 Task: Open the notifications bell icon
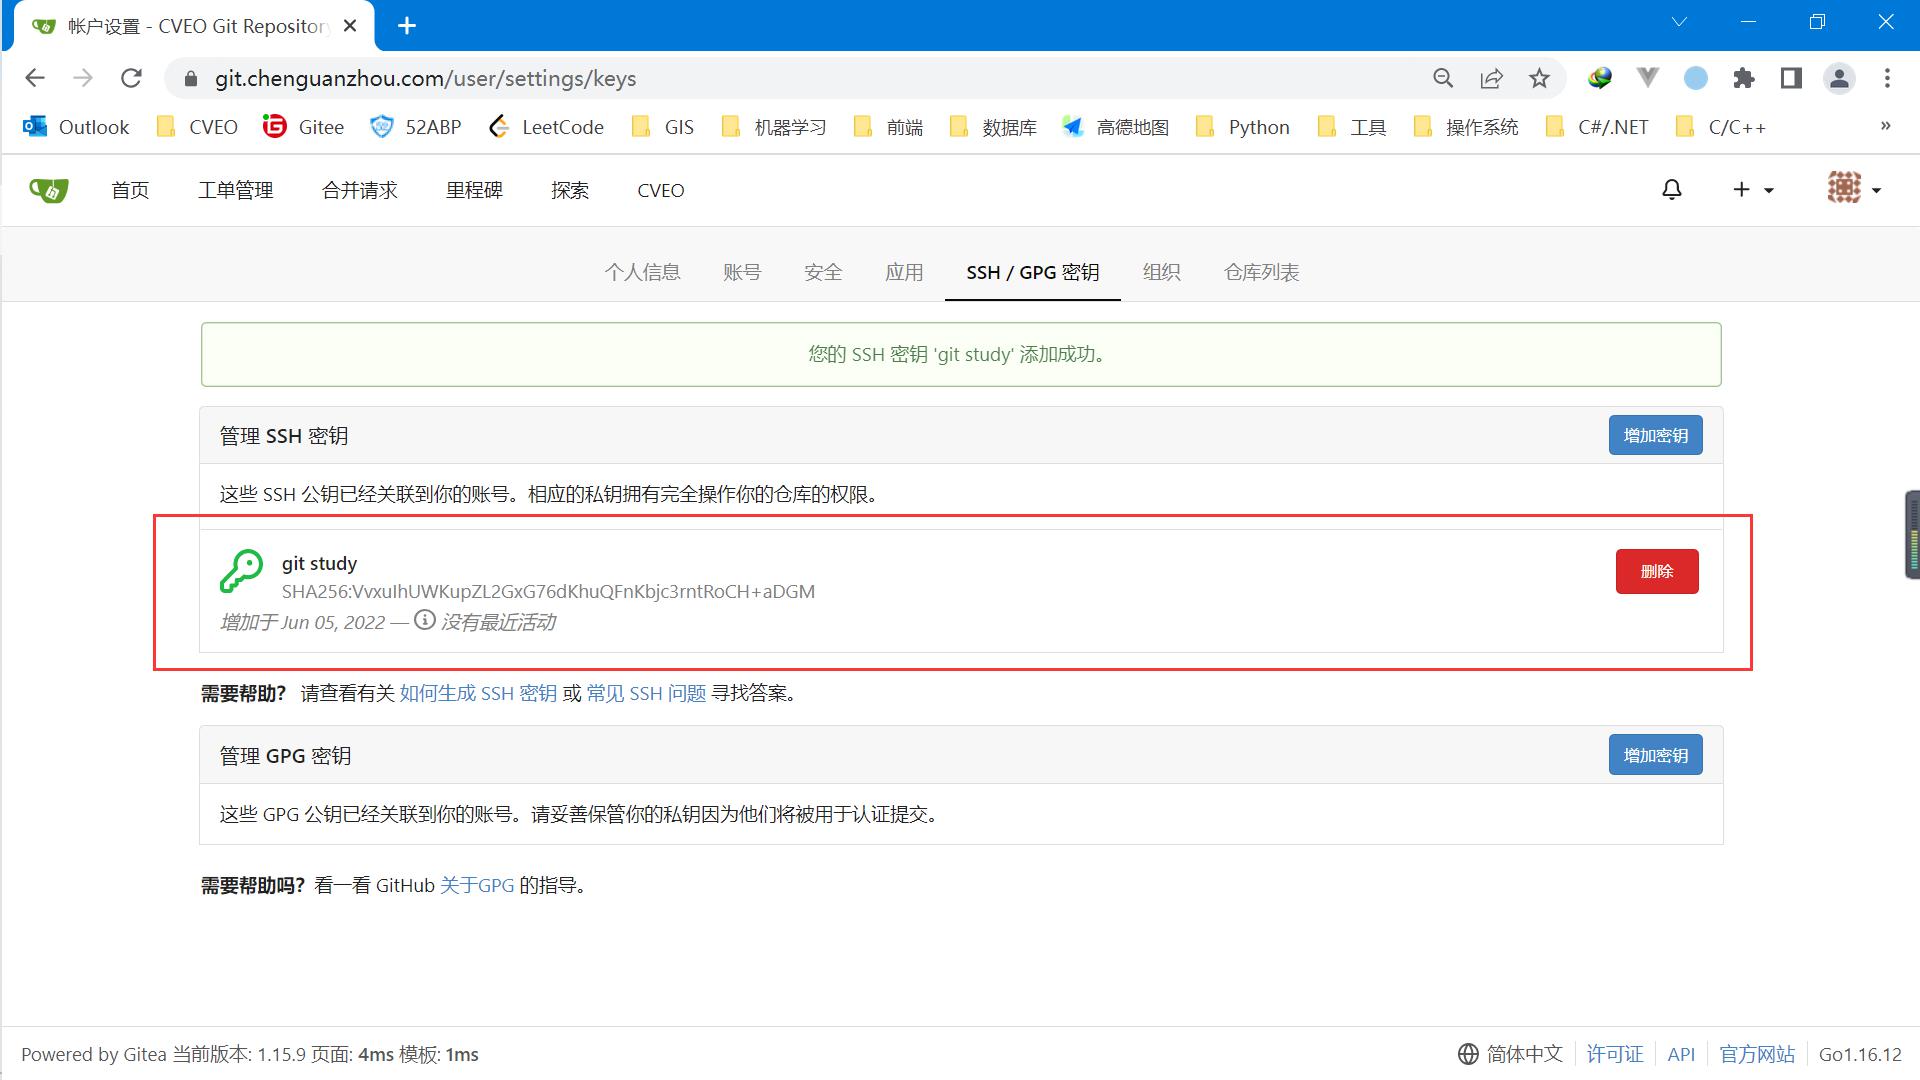click(x=1672, y=190)
